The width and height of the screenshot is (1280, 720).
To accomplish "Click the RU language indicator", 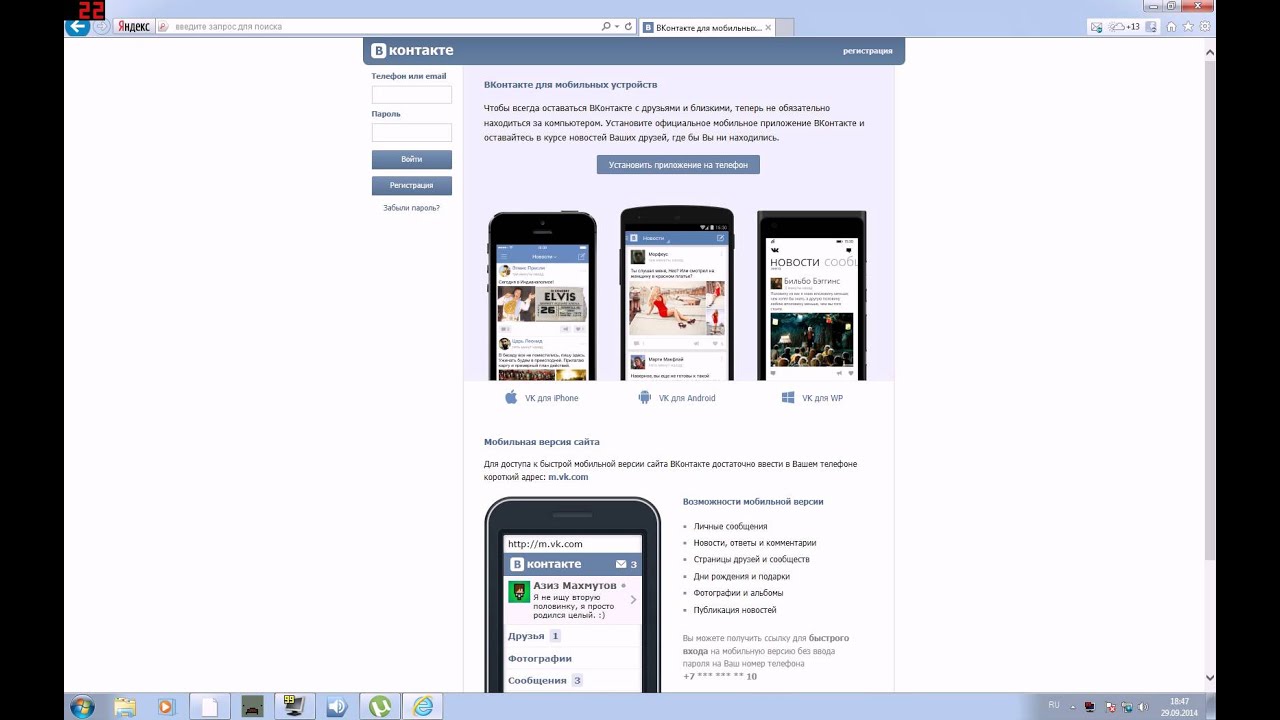I will [1054, 705].
